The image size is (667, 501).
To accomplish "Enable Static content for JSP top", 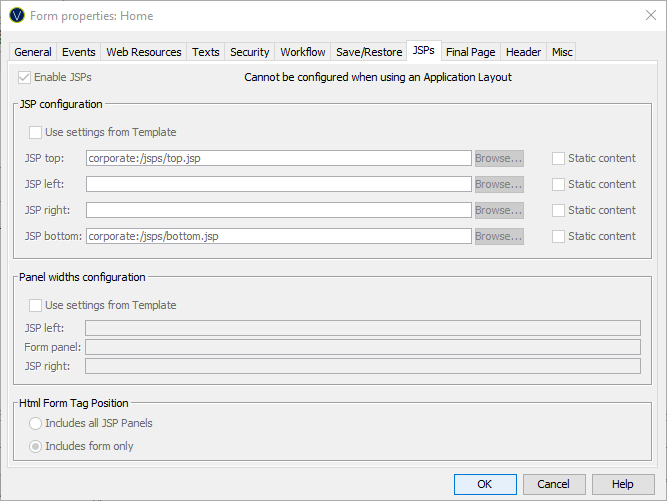I will pyautogui.click(x=559, y=158).
